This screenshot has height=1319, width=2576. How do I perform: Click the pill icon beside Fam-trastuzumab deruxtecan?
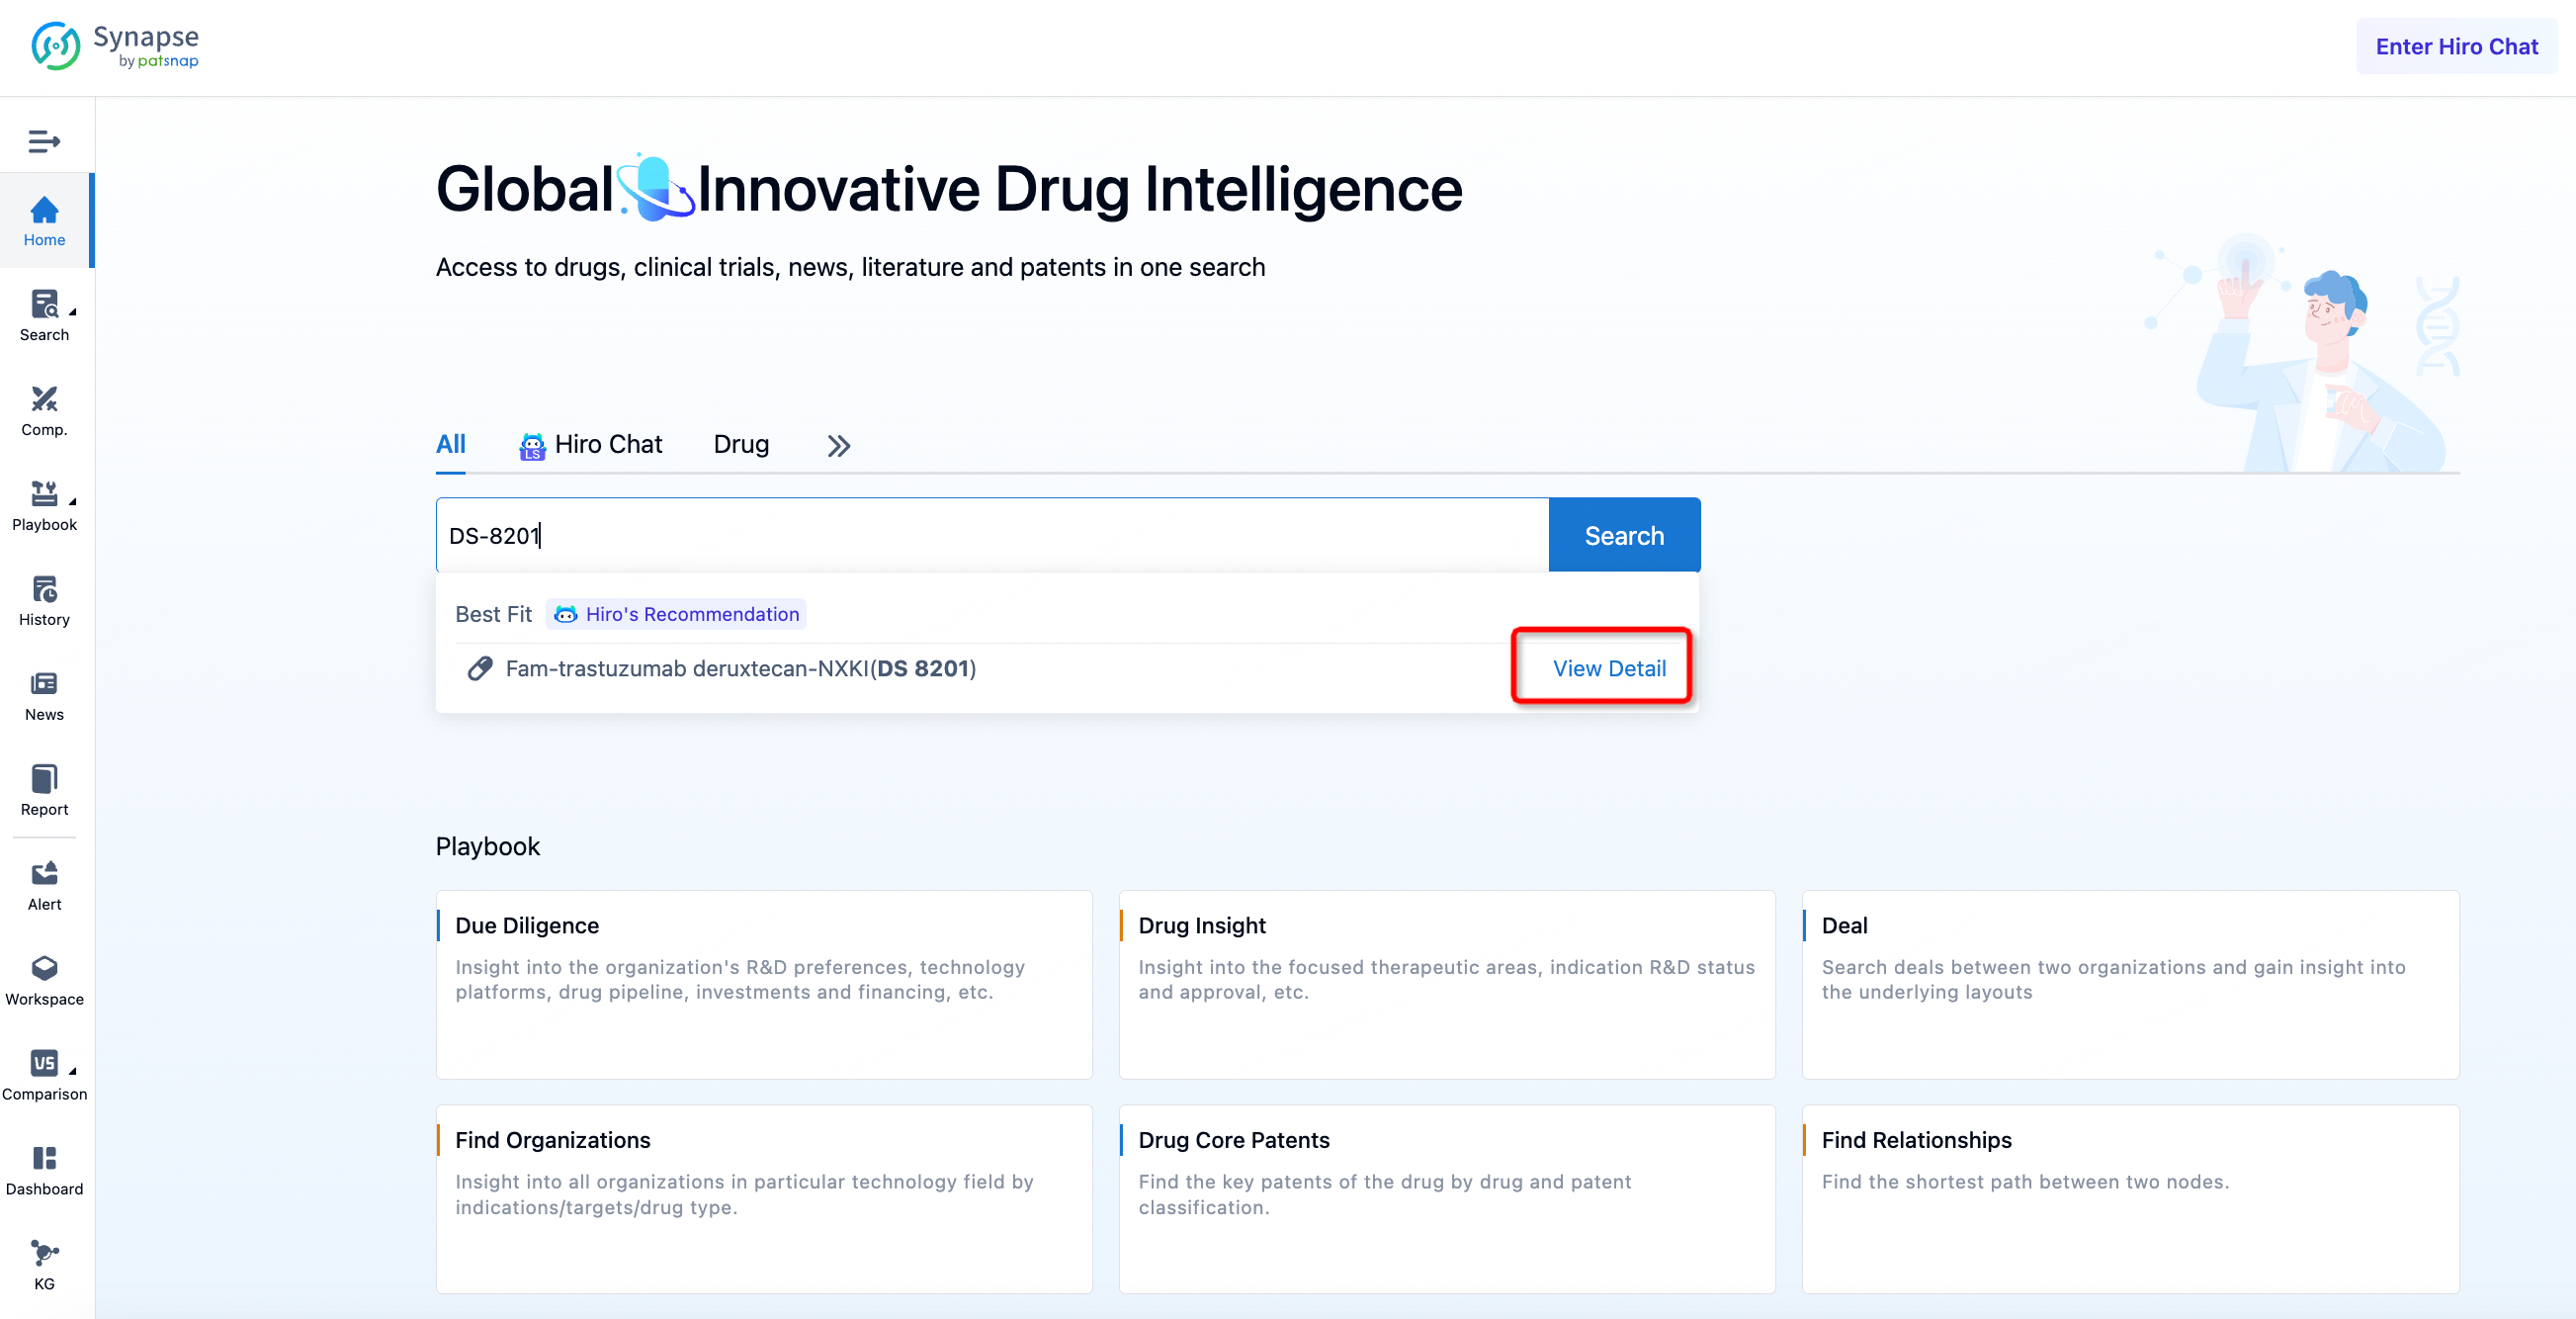point(480,668)
